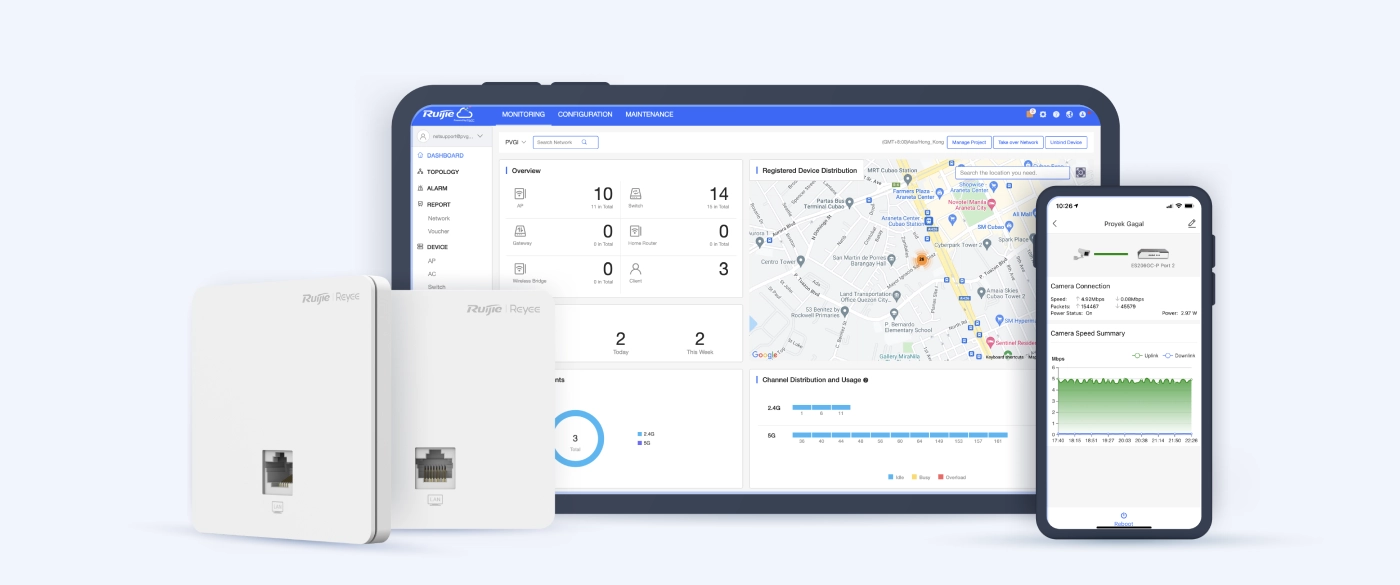Open the MONITORING tab
Viewport: 1400px width, 585px height.
tap(523, 114)
